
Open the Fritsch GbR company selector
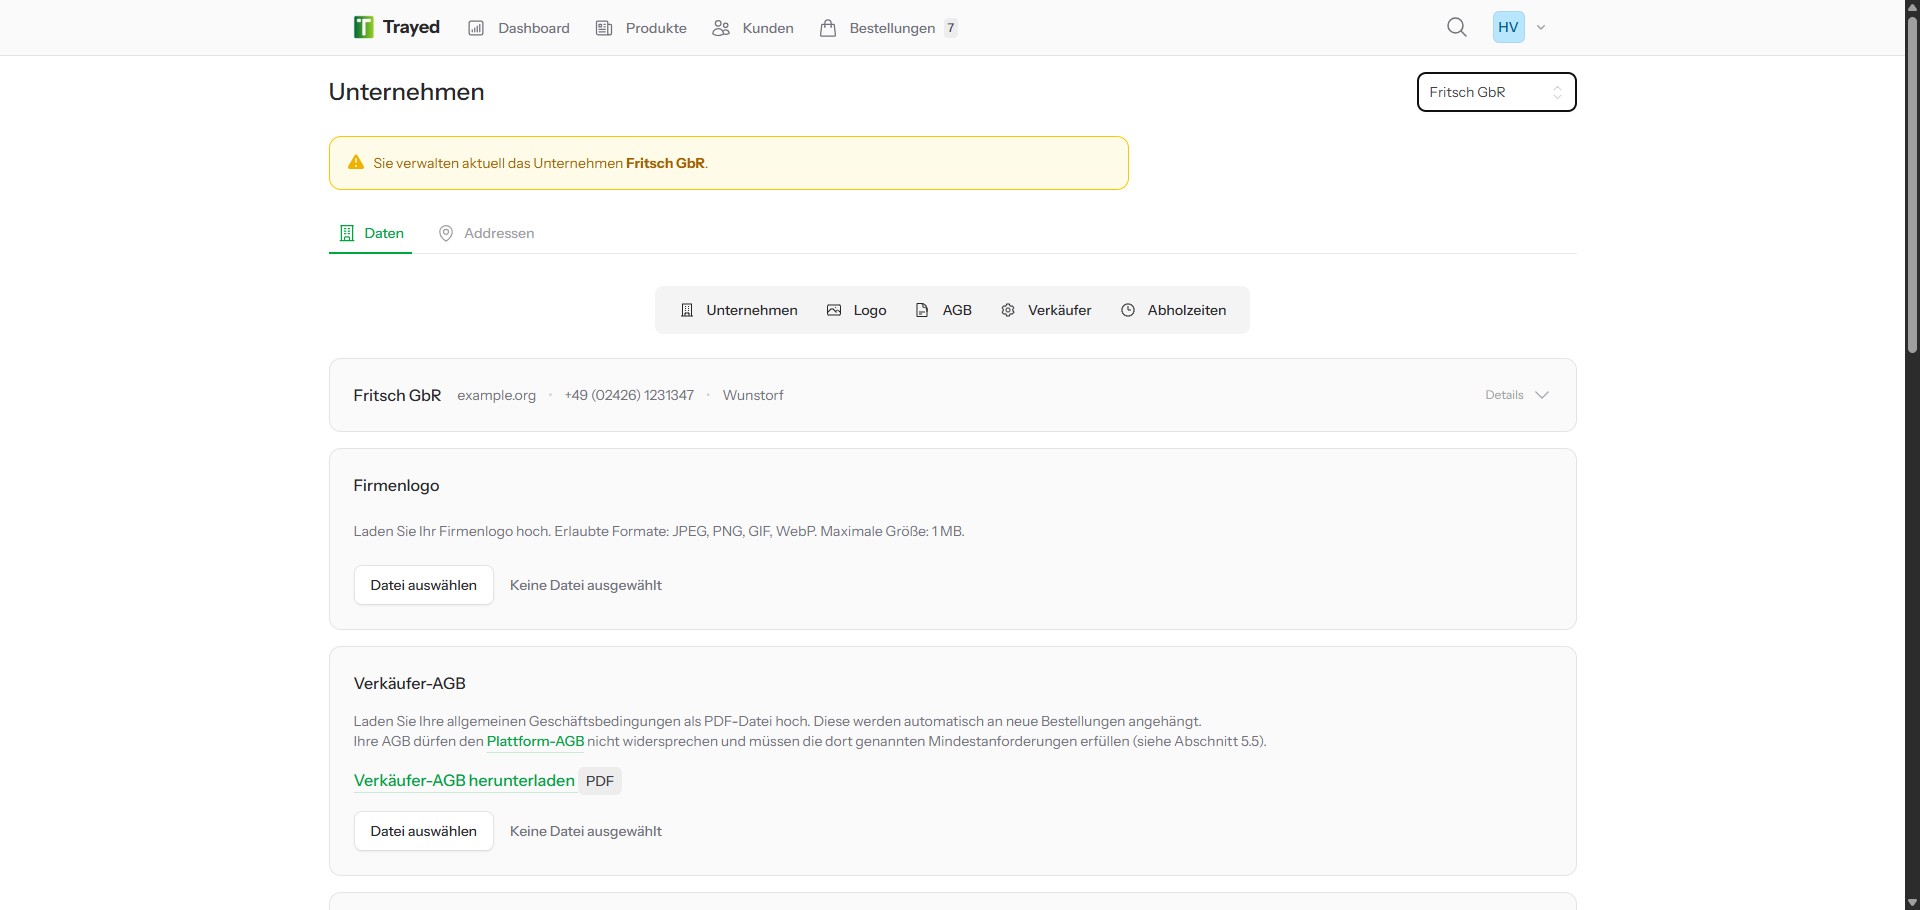(x=1496, y=91)
